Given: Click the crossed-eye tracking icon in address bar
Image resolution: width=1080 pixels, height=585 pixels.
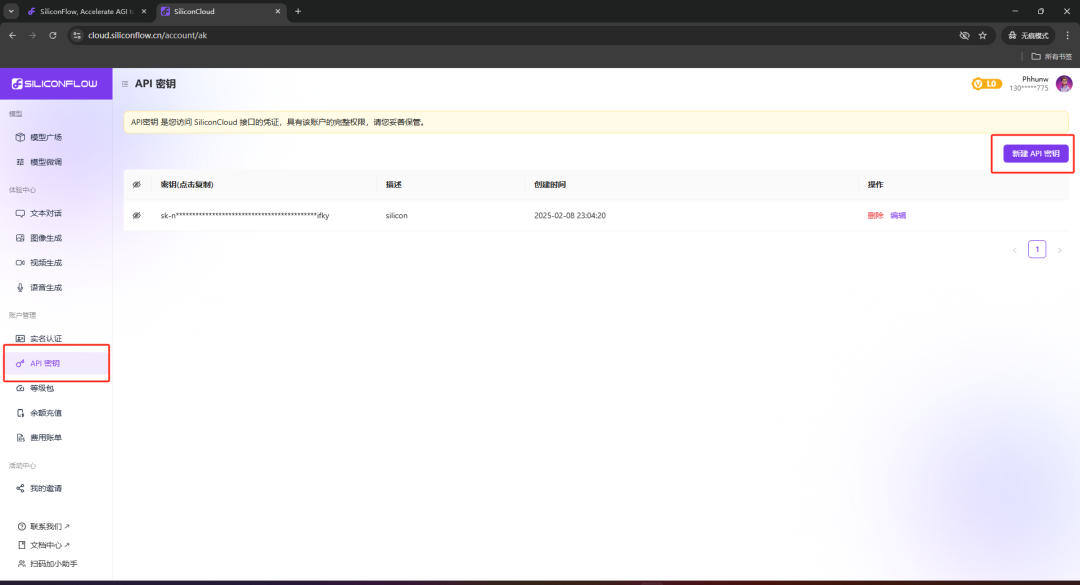Looking at the screenshot, I should coord(964,35).
